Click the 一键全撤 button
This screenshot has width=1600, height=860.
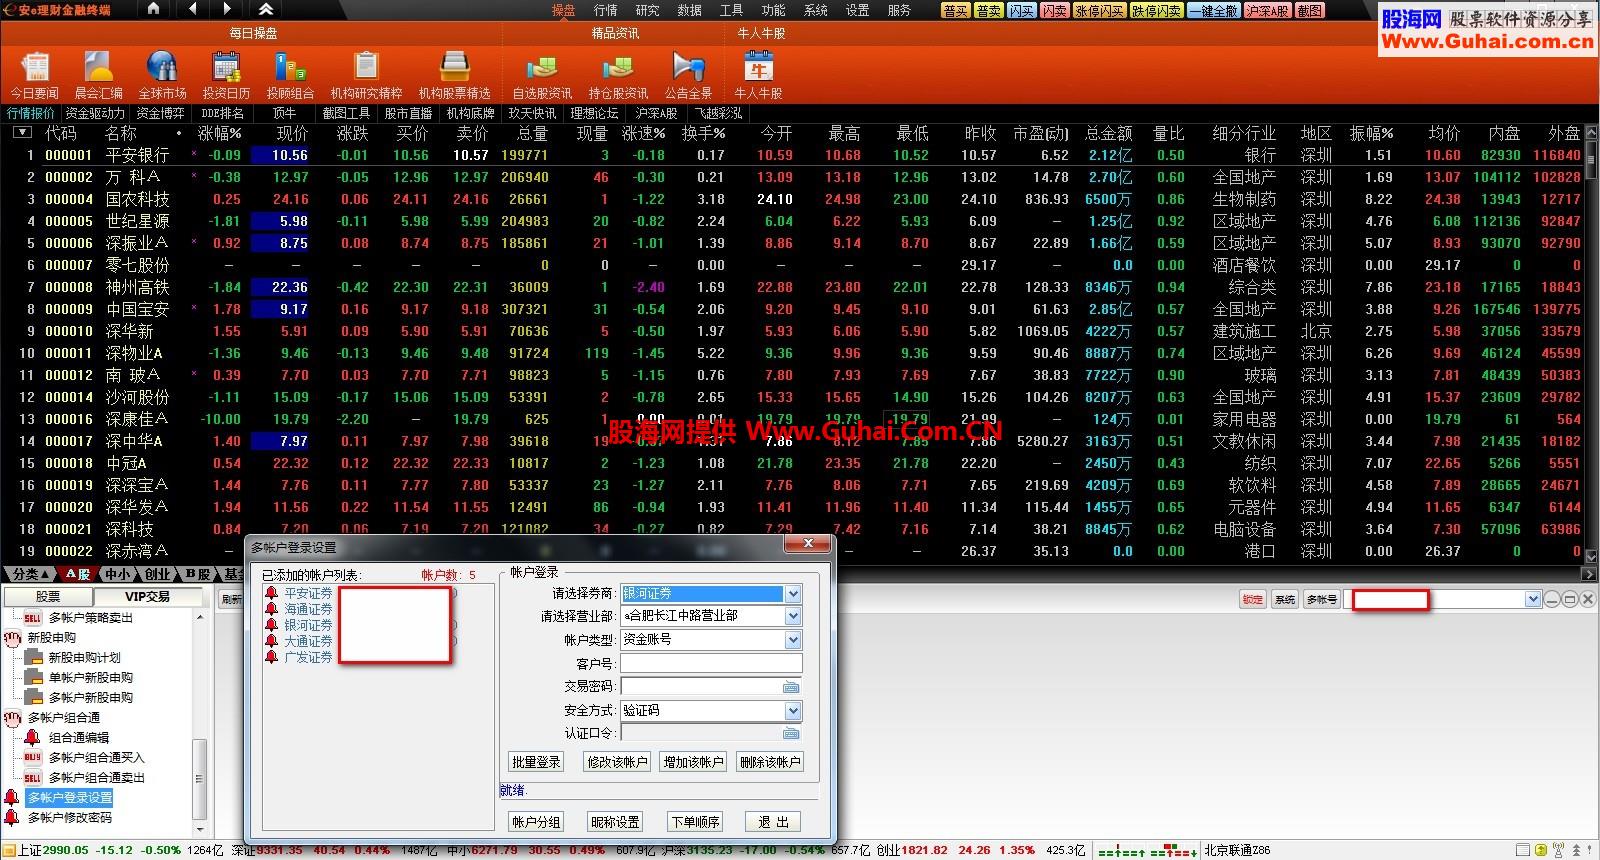pyautogui.click(x=1213, y=10)
